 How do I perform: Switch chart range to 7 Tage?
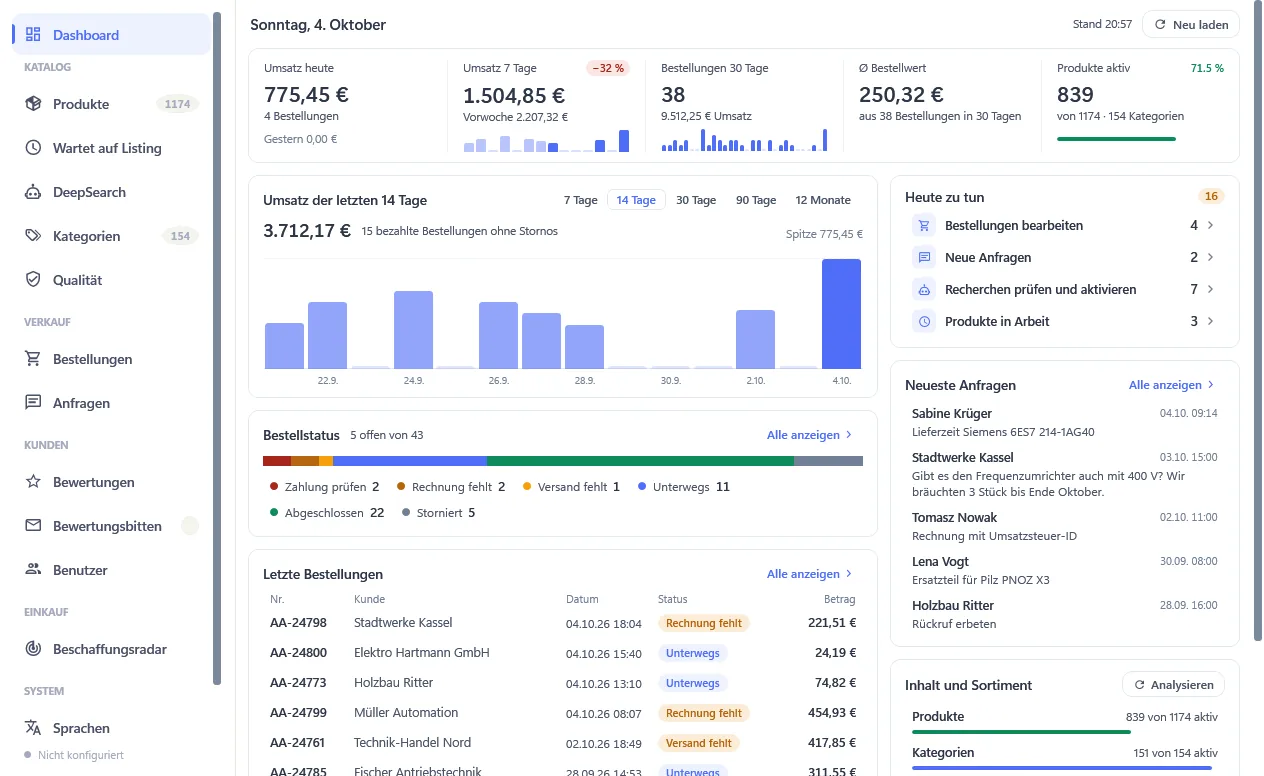pos(580,200)
